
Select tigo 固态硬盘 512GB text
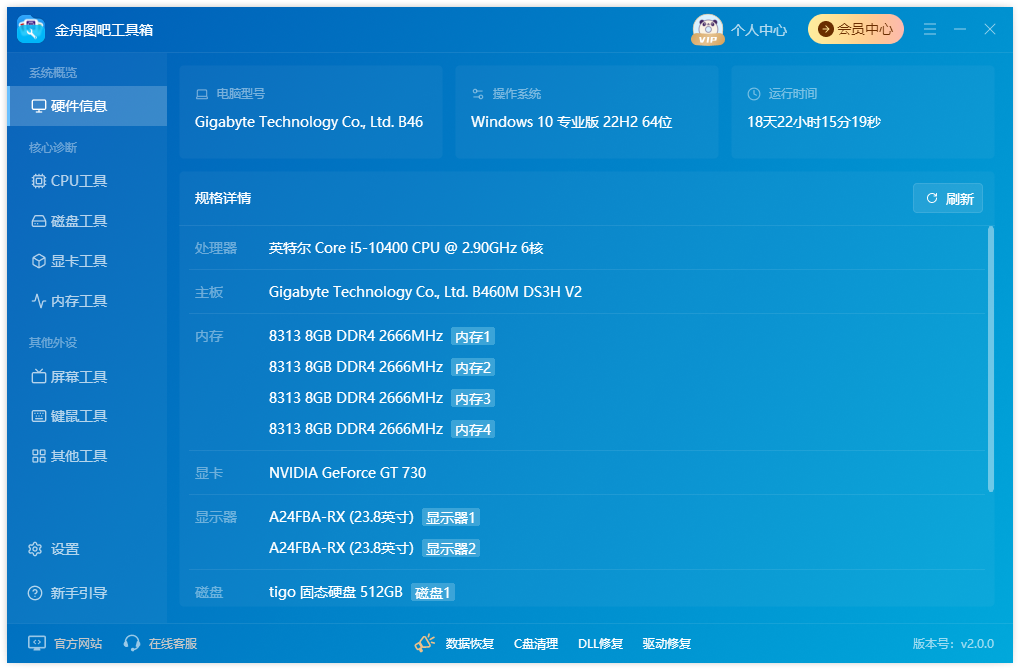pyautogui.click(x=336, y=593)
